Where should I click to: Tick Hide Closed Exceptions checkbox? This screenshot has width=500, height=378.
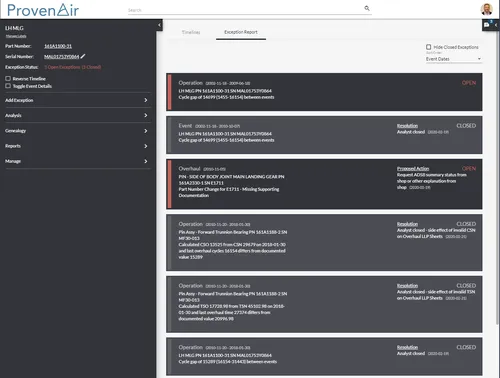[429, 47]
